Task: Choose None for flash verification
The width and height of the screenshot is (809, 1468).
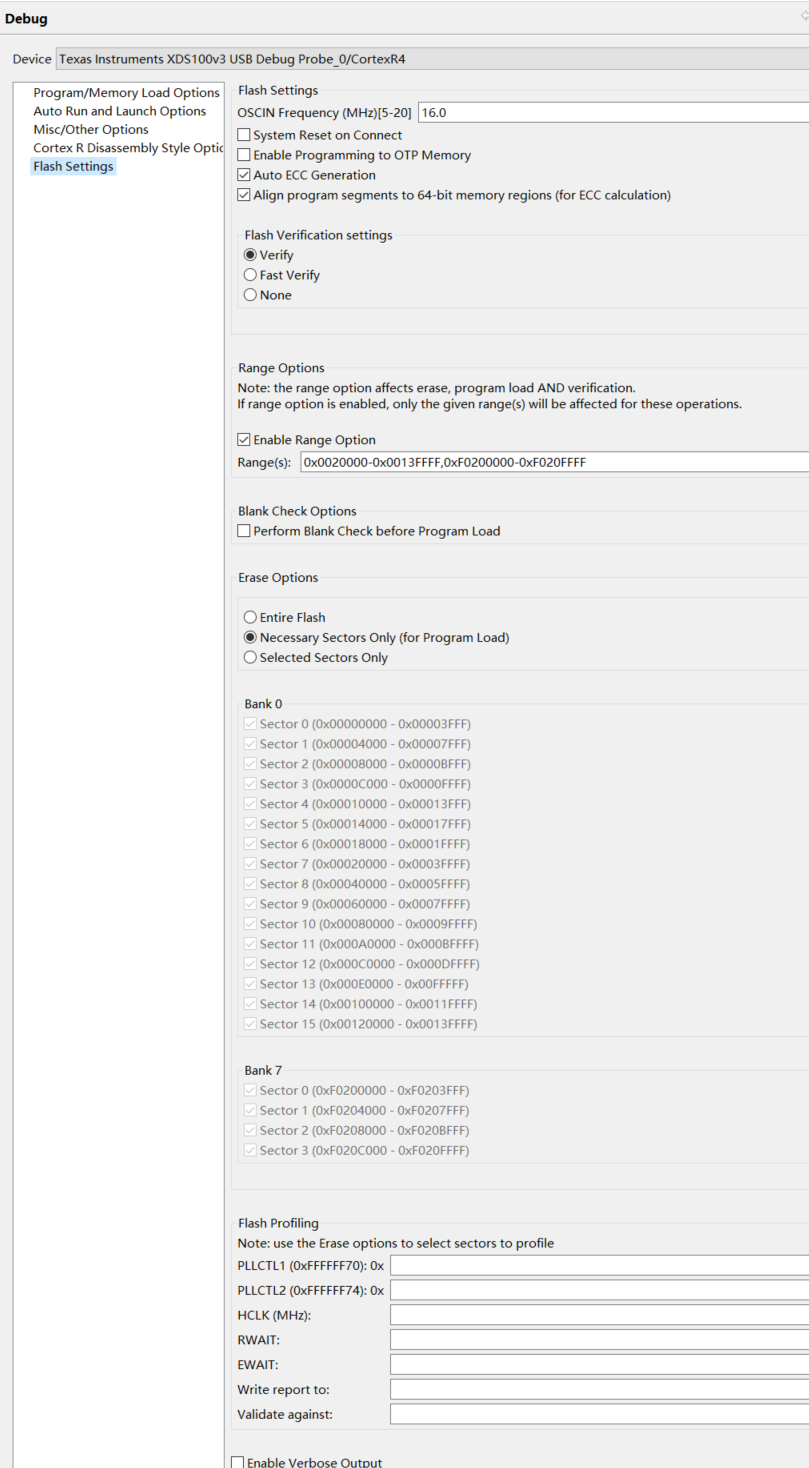Action: (251, 295)
